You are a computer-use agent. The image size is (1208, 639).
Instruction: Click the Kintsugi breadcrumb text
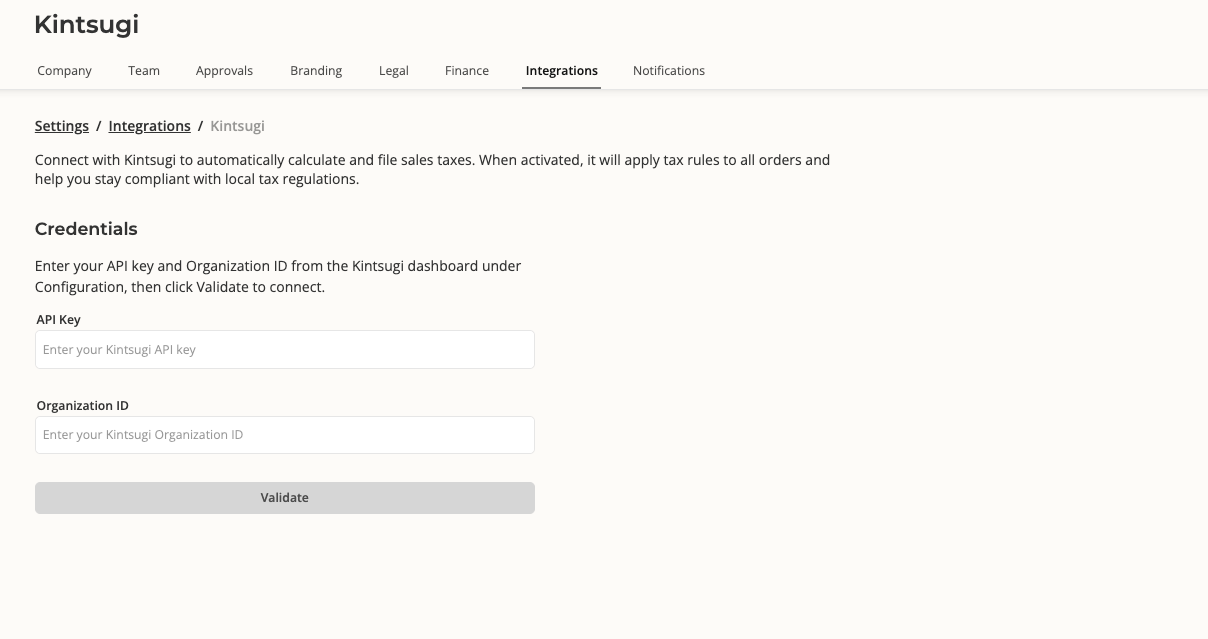pyautogui.click(x=238, y=126)
